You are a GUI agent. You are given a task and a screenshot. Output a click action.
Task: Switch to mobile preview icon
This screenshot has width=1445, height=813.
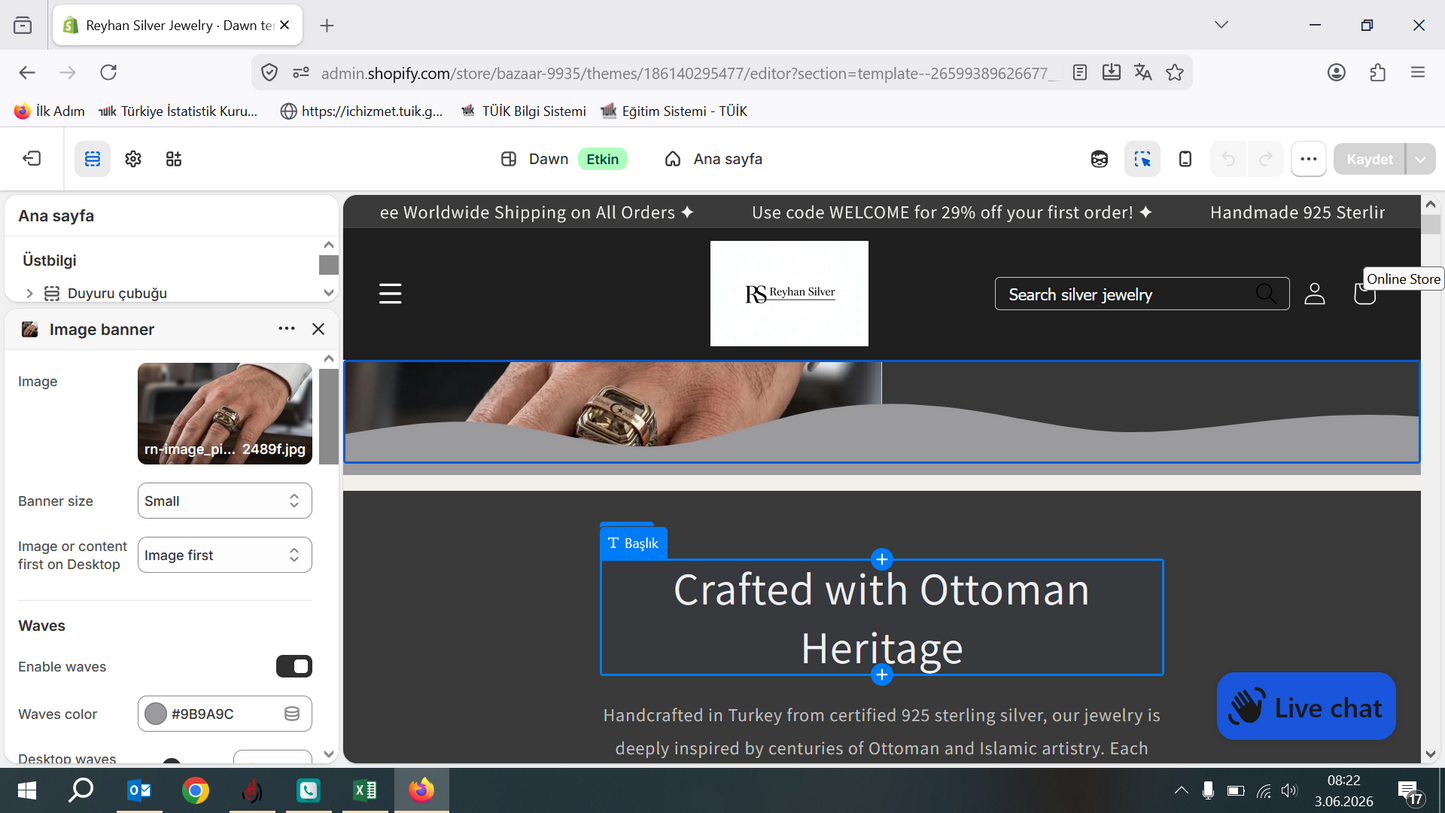click(x=1185, y=159)
